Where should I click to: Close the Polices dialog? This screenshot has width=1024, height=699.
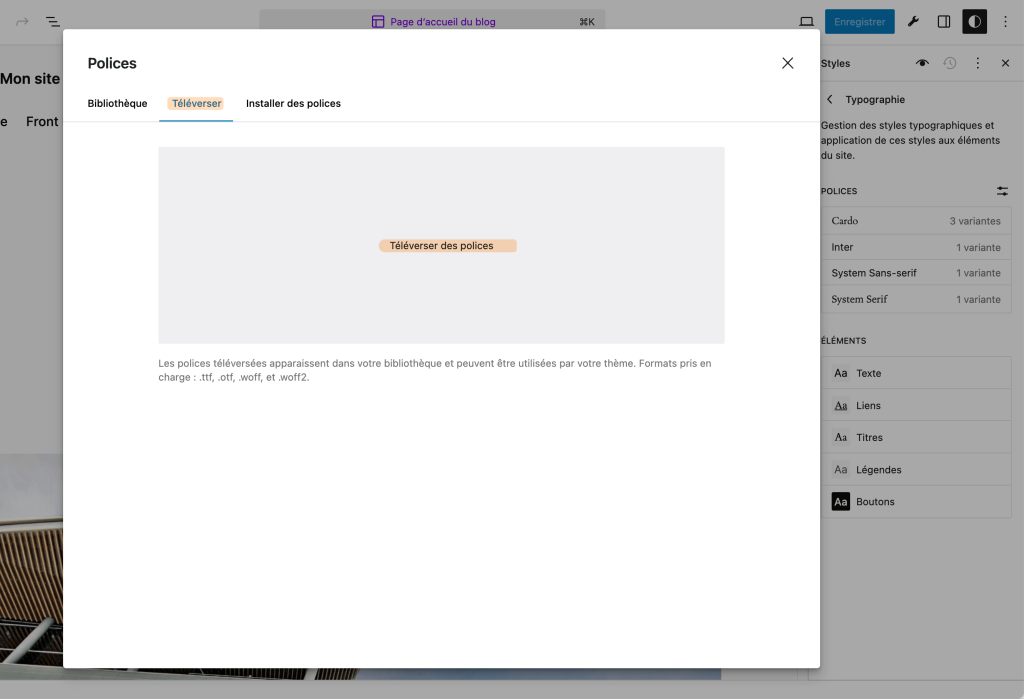[788, 63]
